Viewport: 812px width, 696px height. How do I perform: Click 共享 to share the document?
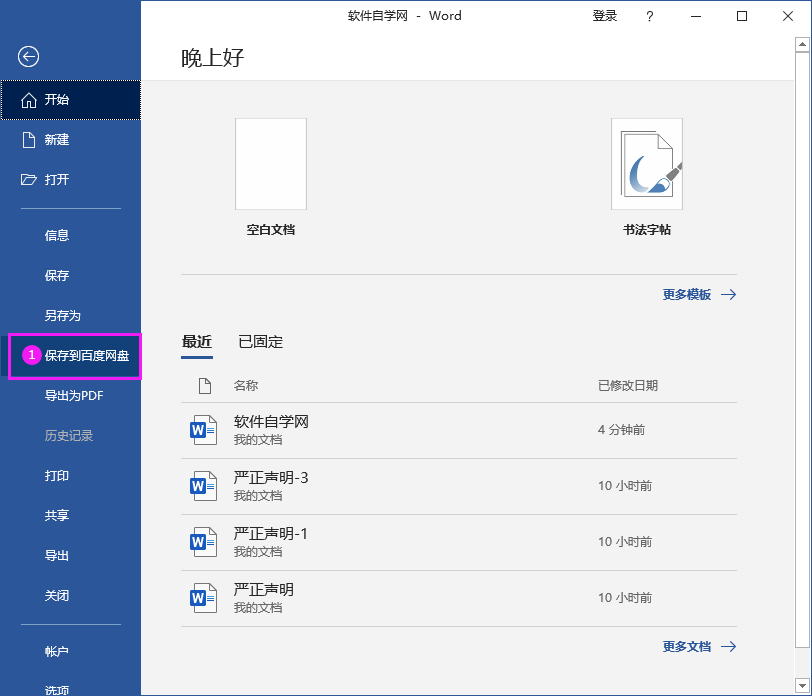pos(57,515)
